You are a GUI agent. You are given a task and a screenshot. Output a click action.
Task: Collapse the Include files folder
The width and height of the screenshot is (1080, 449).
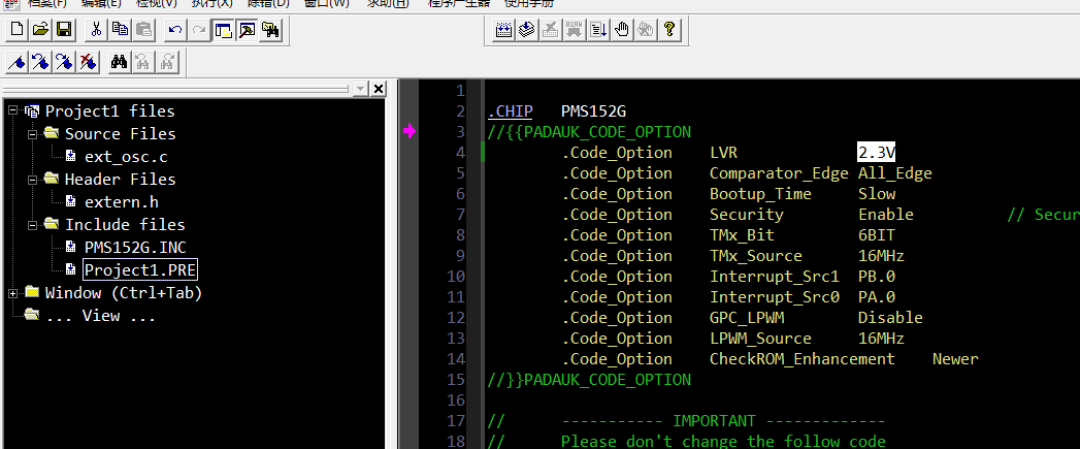pyautogui.click(x=32, y=224)
